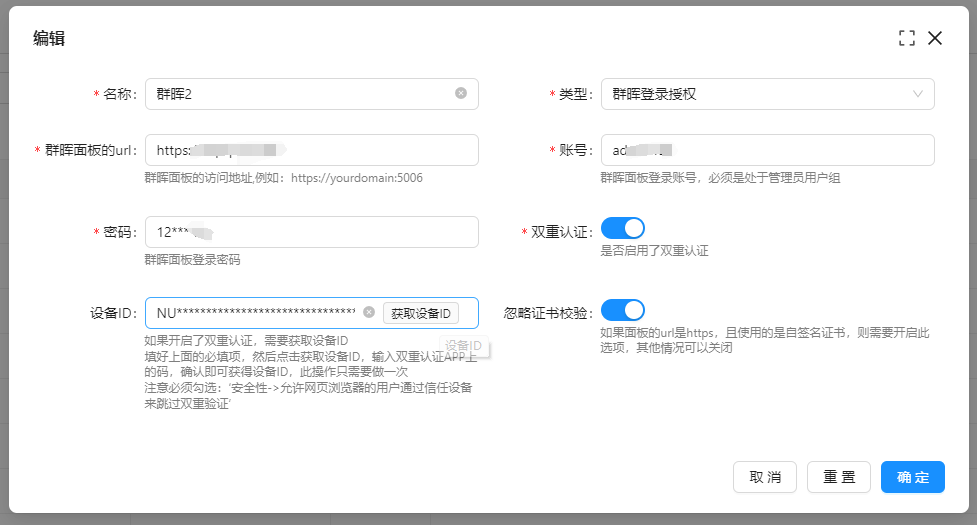Clear the 设备ID field using its clear icon
Viewport: 977px width, 525px height.
pyautogui.click(x=369, y=313)
